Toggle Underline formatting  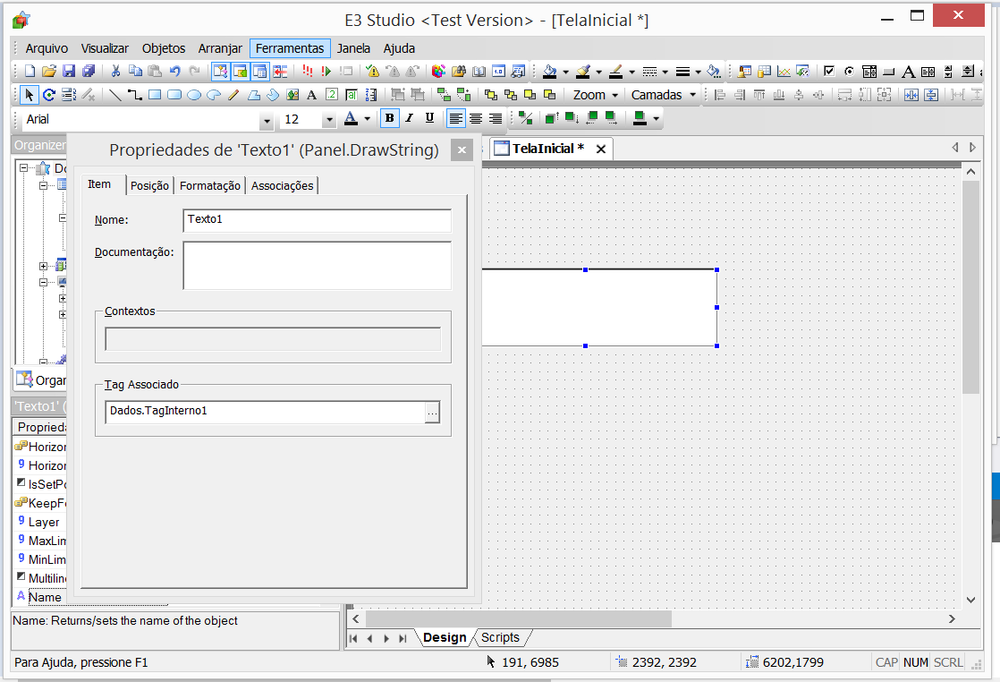pyautogui.click(x=429, y=118)
